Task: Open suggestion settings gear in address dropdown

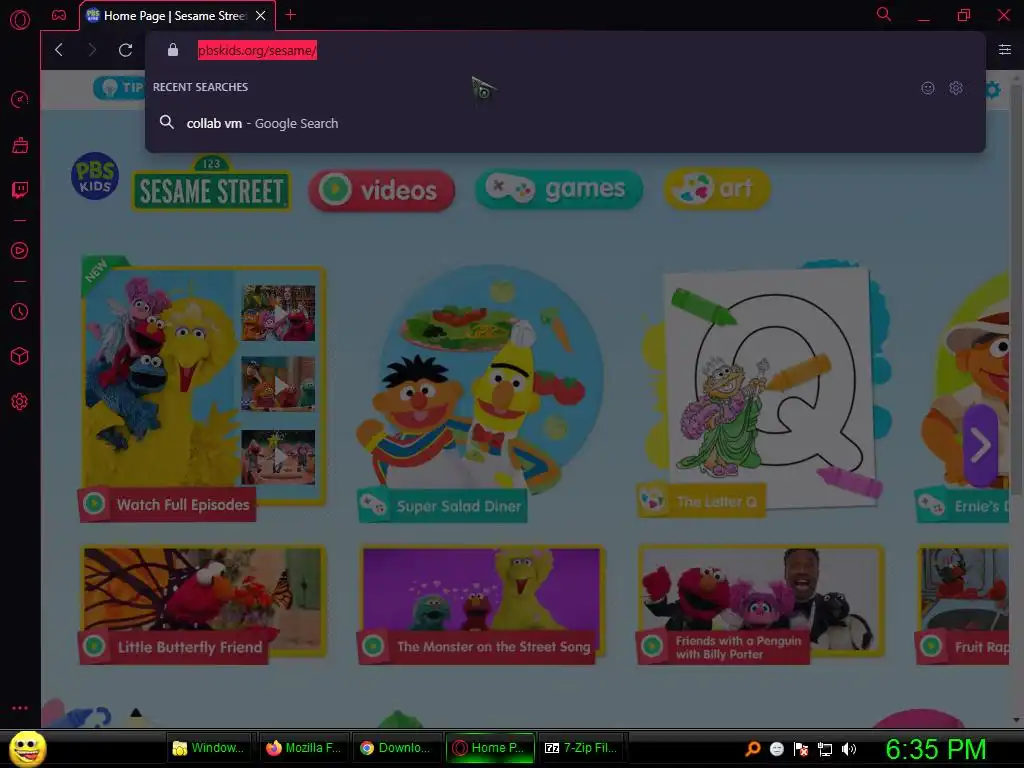Action: [956, 88]
